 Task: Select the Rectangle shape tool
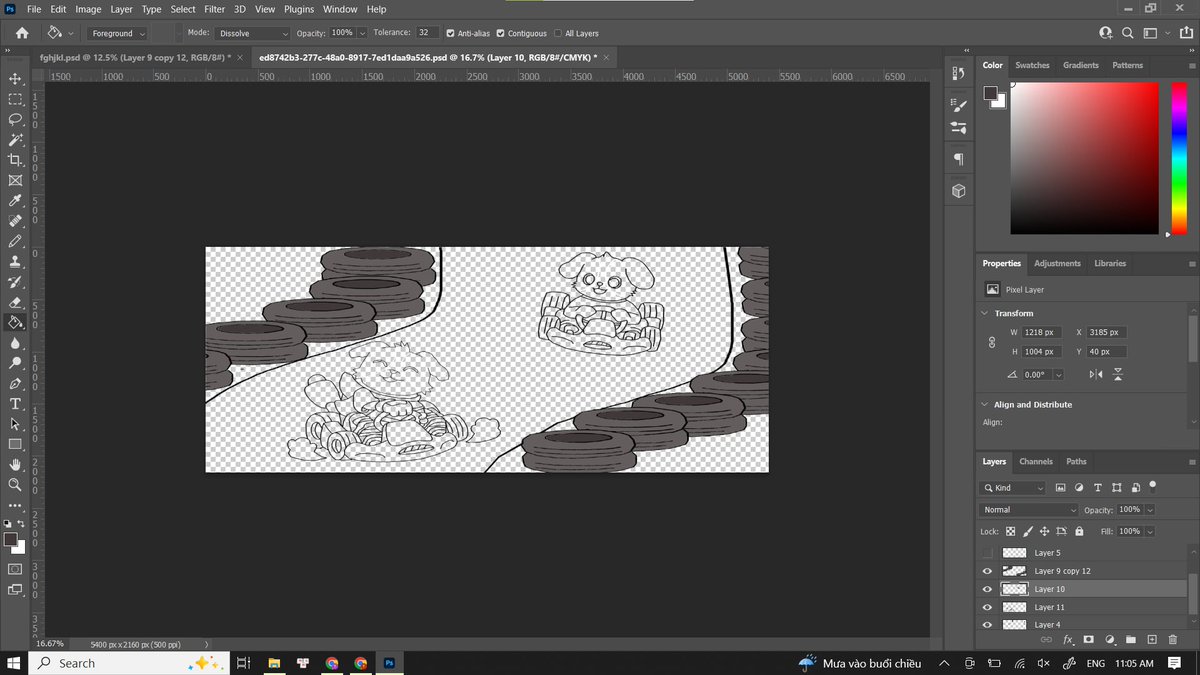15,444
